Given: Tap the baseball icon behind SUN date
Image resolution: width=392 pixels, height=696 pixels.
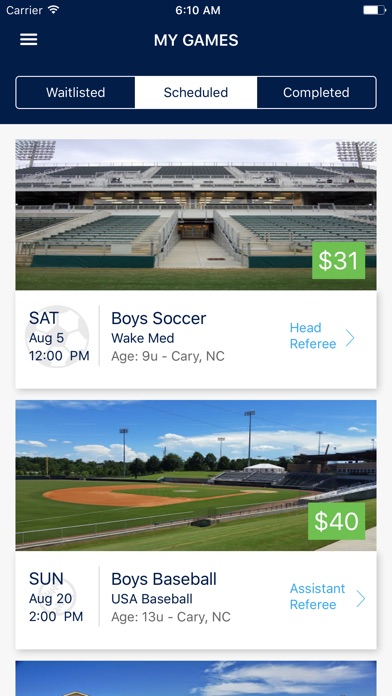Looking at the screenshot, I should (57, 594).
